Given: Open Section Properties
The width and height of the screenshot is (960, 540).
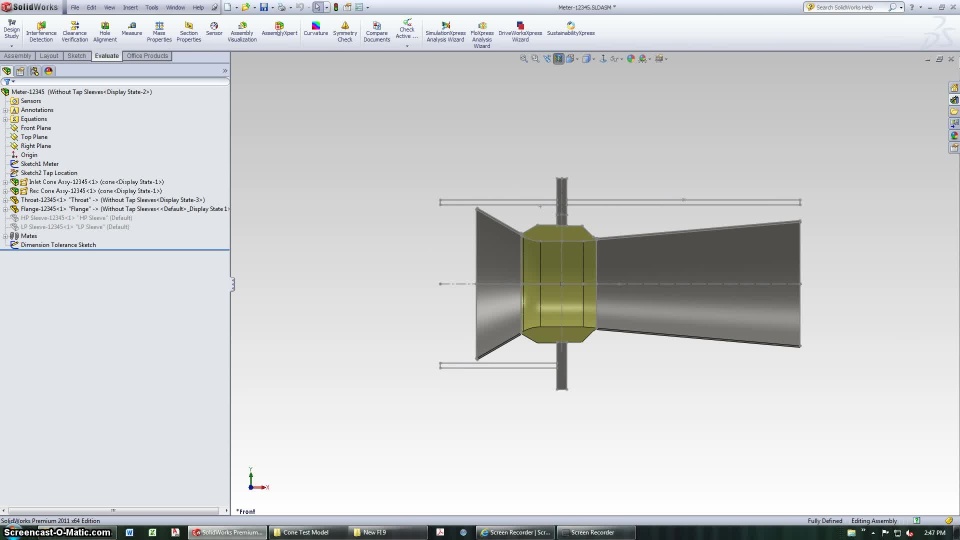Looking at the screenshot, I should coord(189,32).
